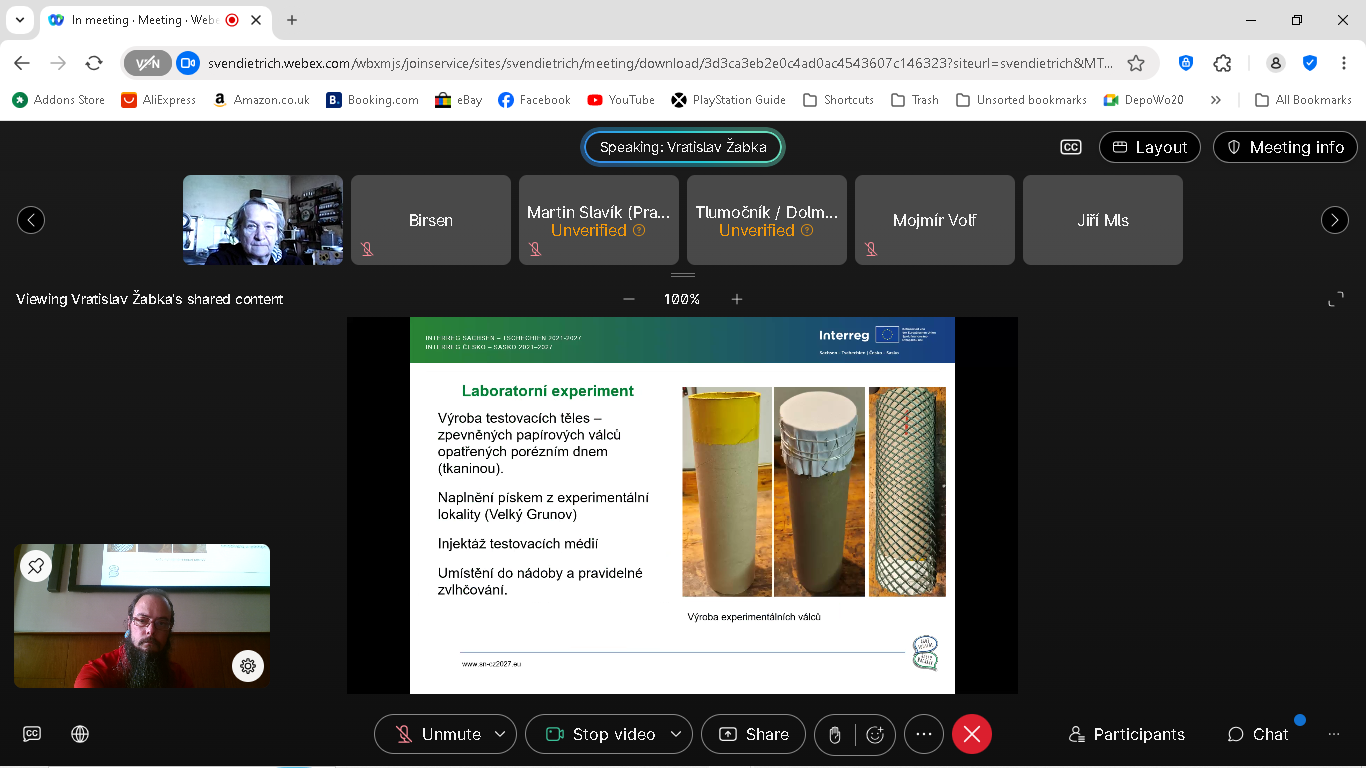
Task: Open the Chrome tab search dropdown
Action: point(19,20)
